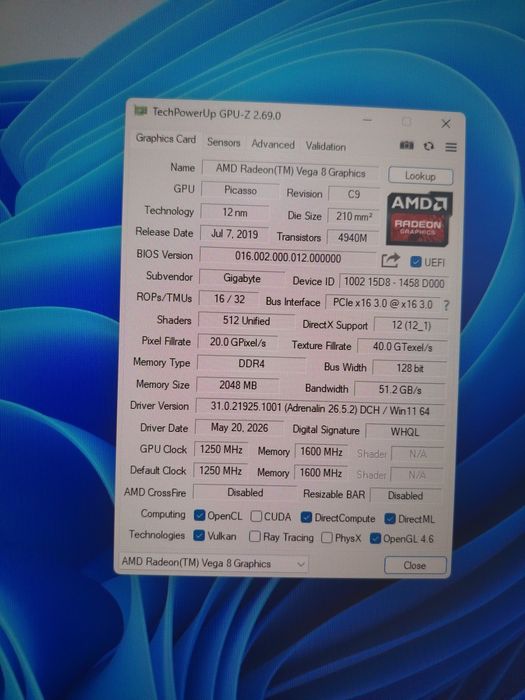Screen dimensions: 525x700
Task: Click the Driver Date field May 20, 2026
Action: click(239, 428)
